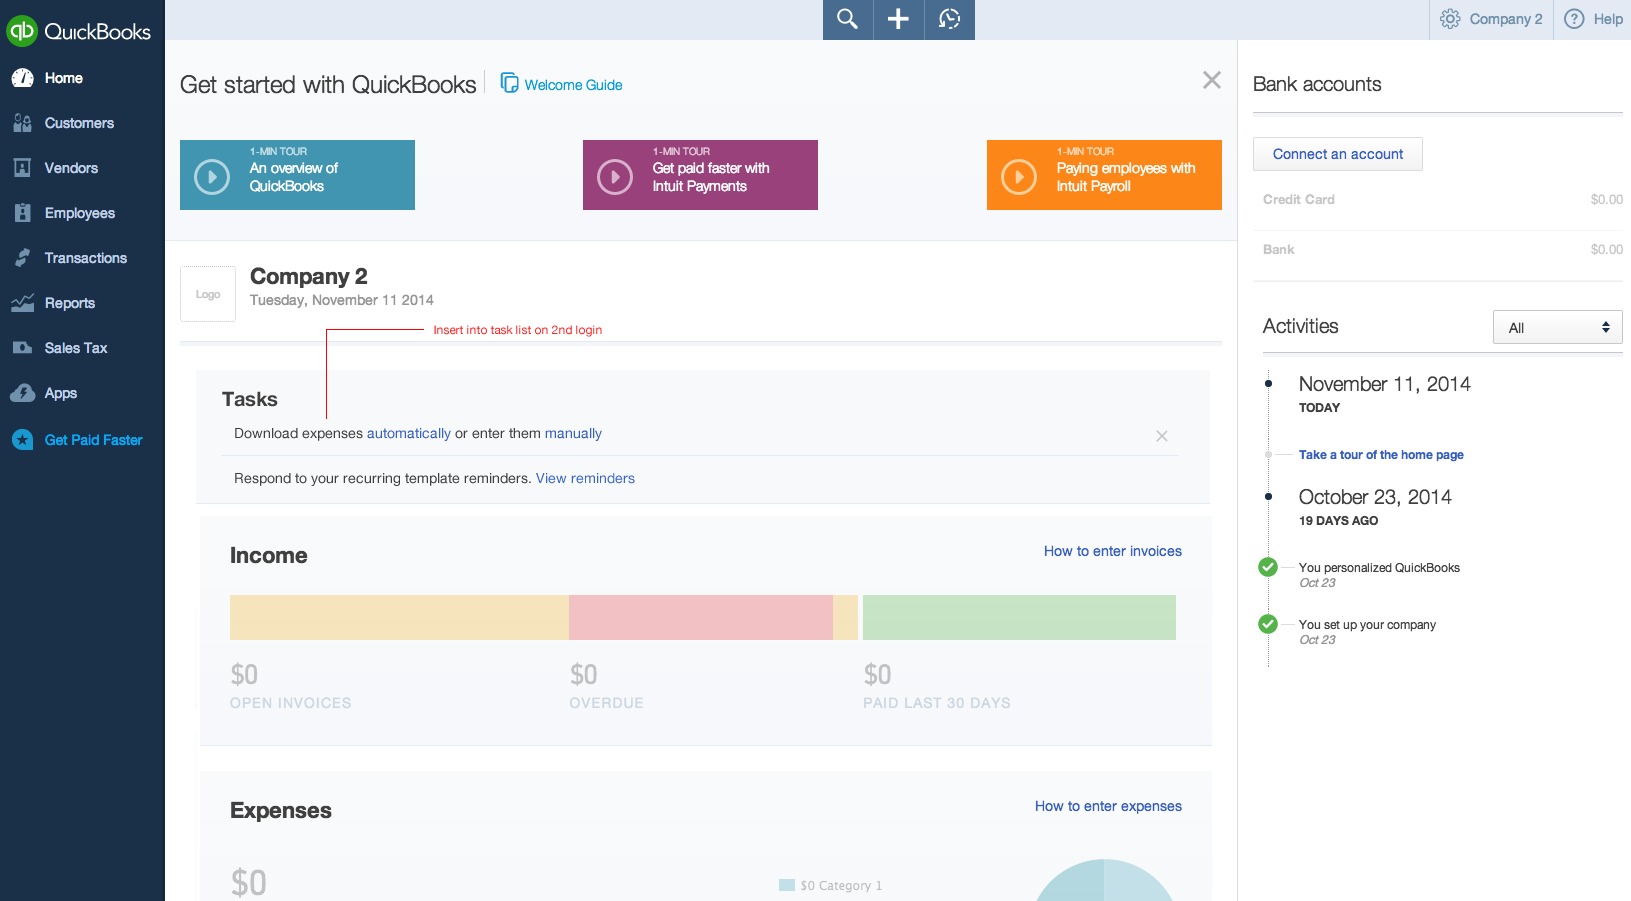Dismiss the download expenses task

pos(1162,436)
